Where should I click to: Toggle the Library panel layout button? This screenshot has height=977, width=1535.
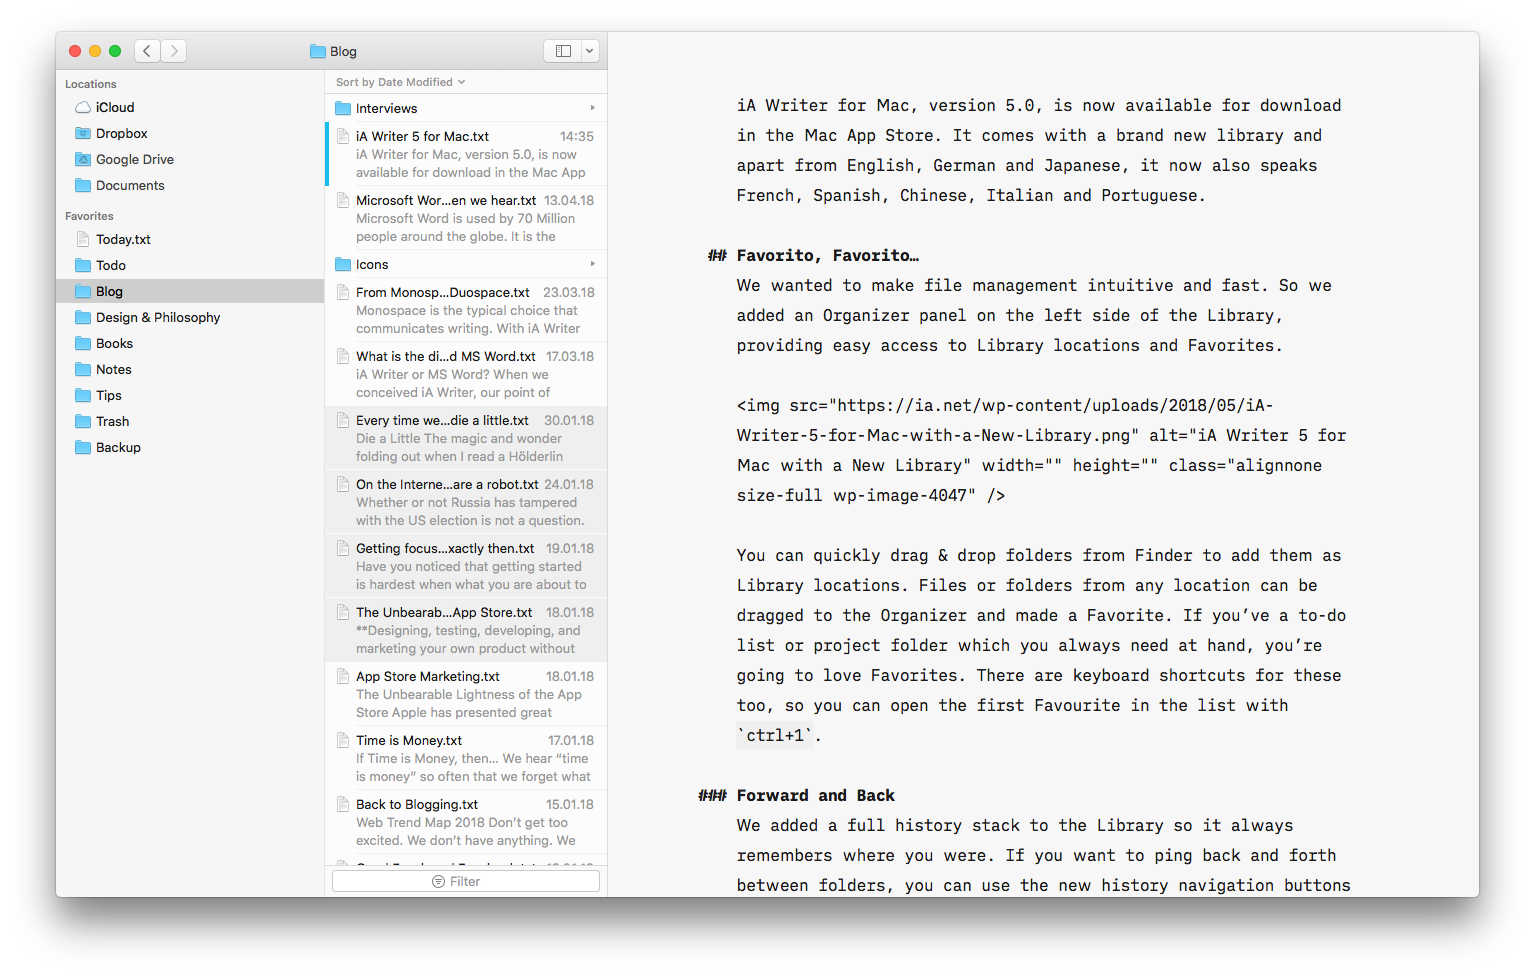[563, 51]
